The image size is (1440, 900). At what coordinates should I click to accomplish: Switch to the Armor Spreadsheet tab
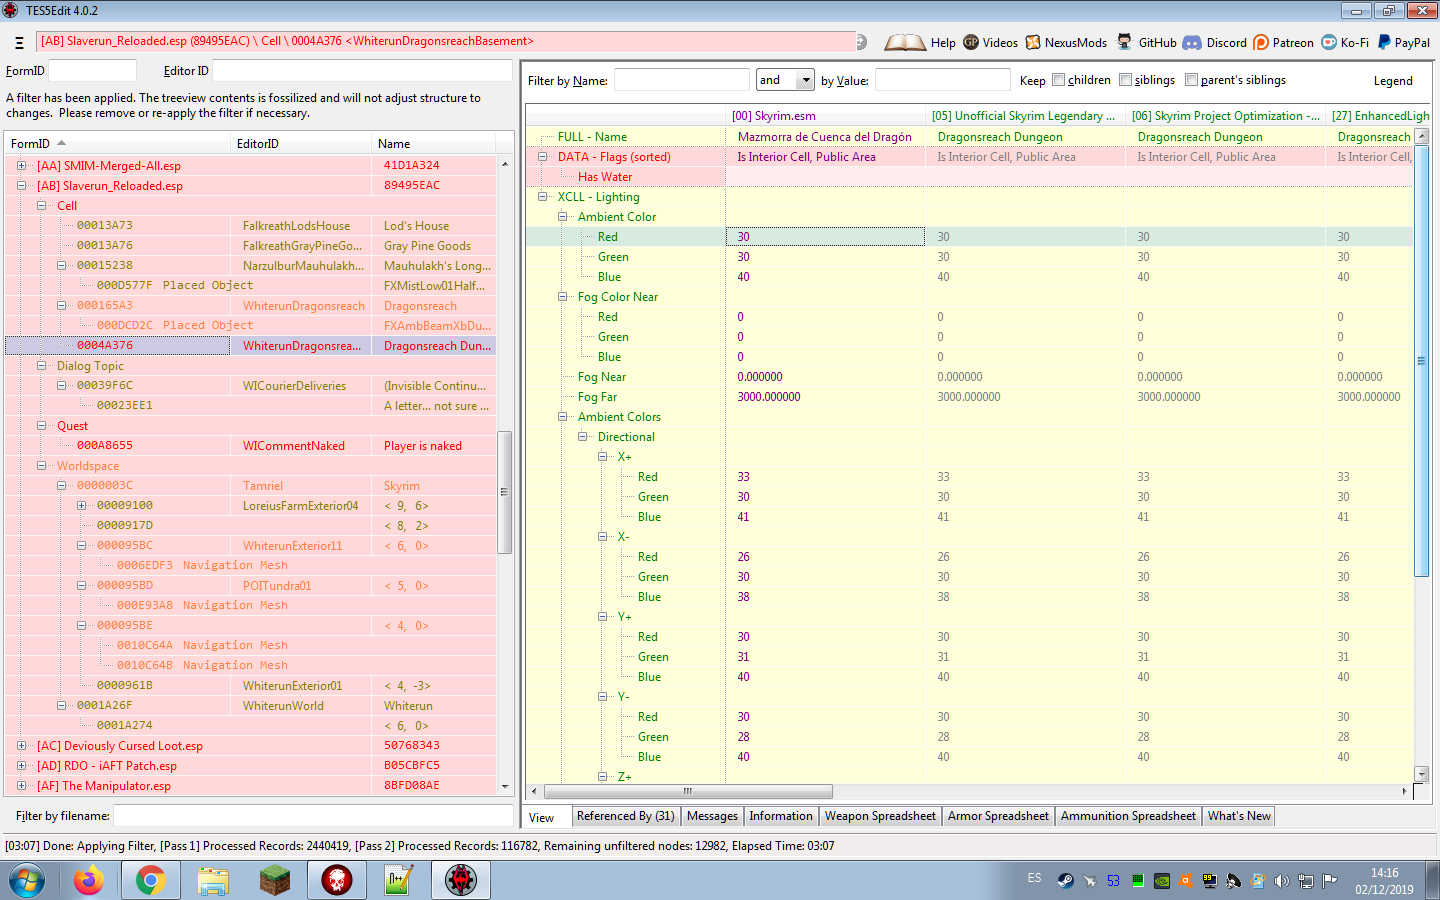click(x=998, y=816)
